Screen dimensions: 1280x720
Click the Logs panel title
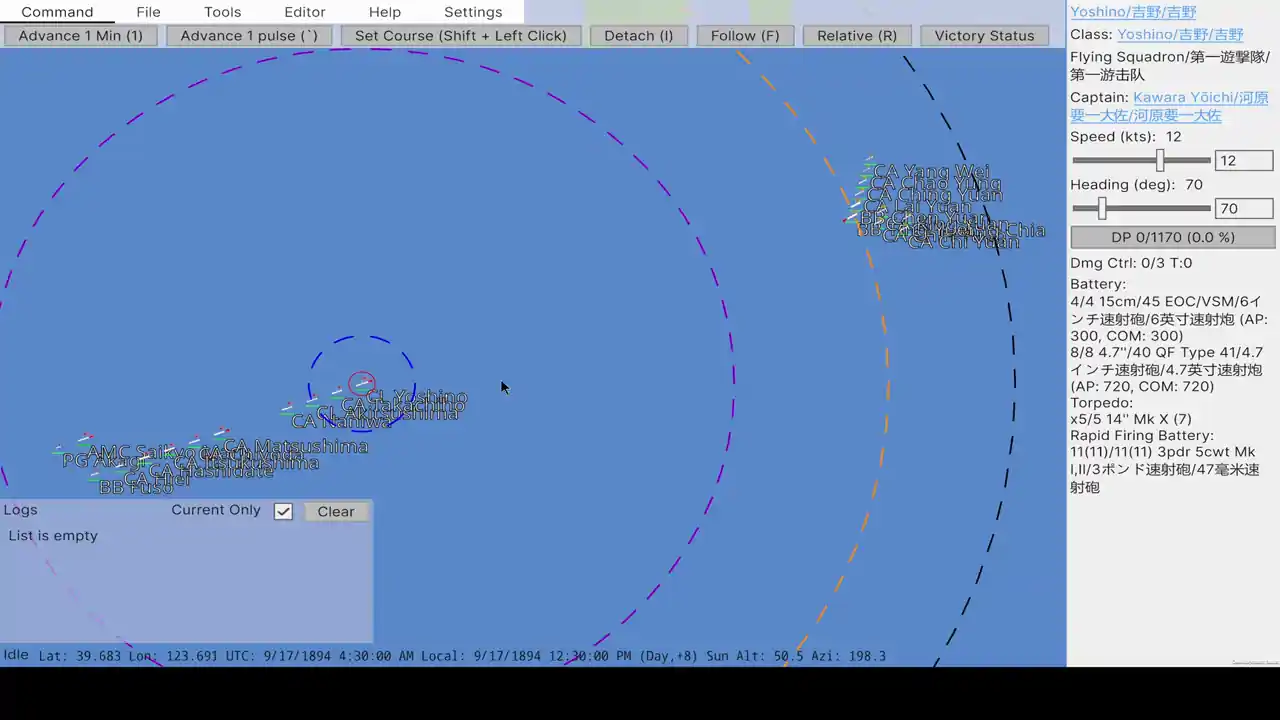(20, 510)
